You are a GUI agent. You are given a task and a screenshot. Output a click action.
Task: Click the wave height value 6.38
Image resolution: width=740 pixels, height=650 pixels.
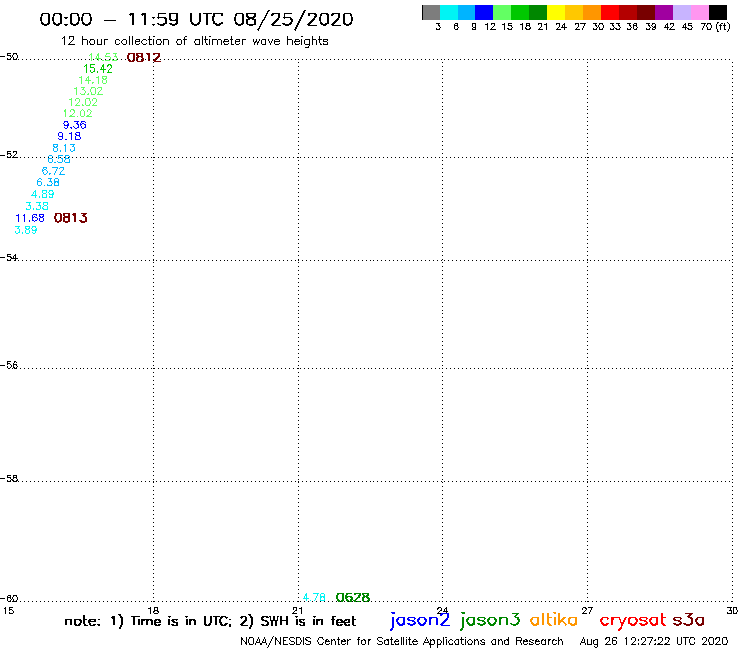pyautogui.click(x=48, y=182)
